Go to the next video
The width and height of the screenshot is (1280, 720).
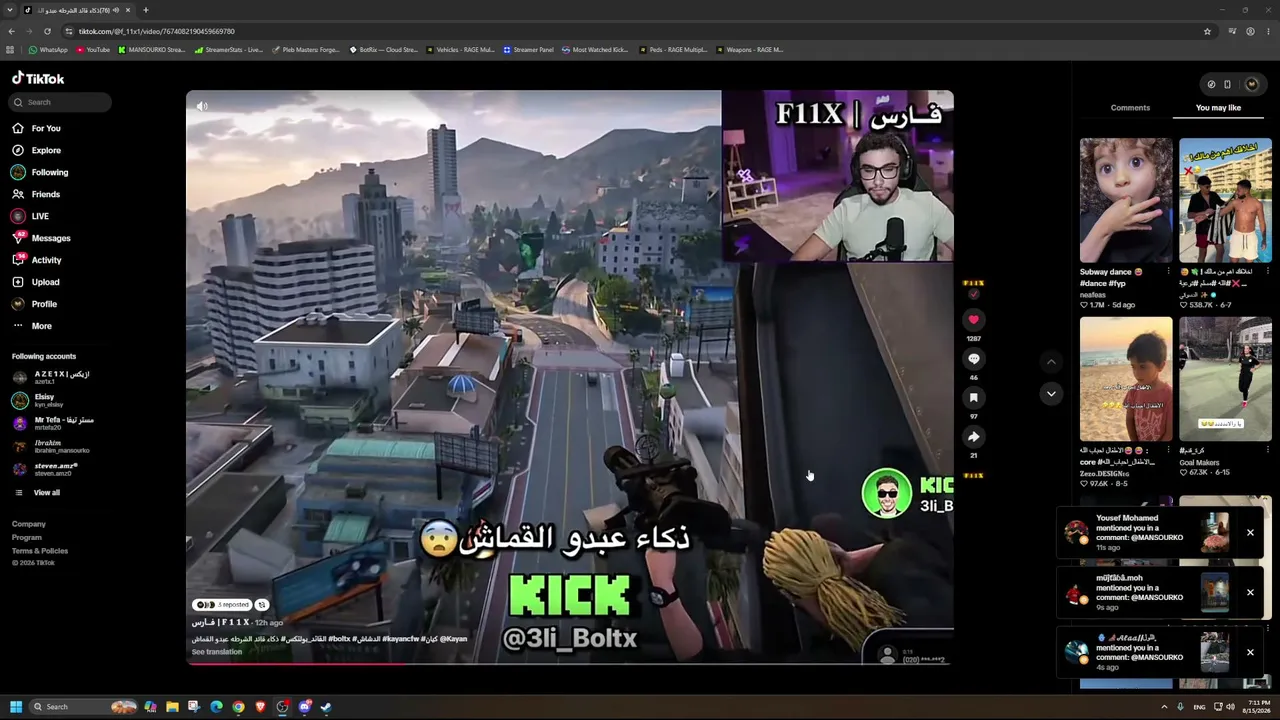1051,394
